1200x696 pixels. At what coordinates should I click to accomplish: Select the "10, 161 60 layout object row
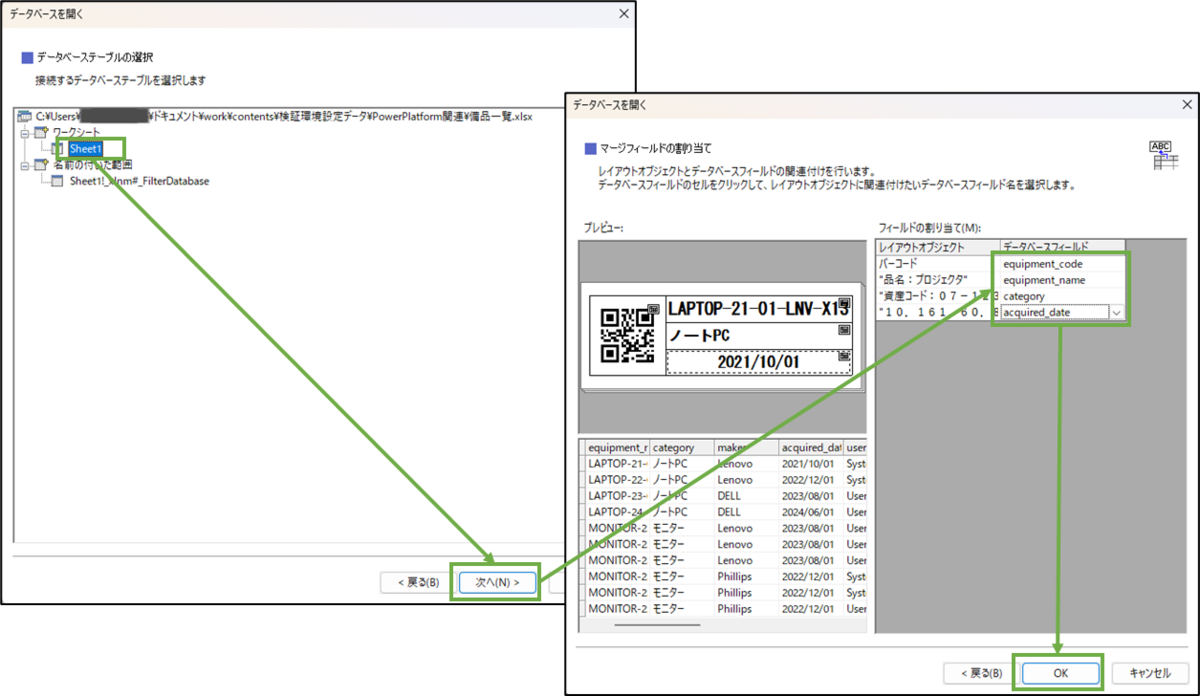point(937,313)
